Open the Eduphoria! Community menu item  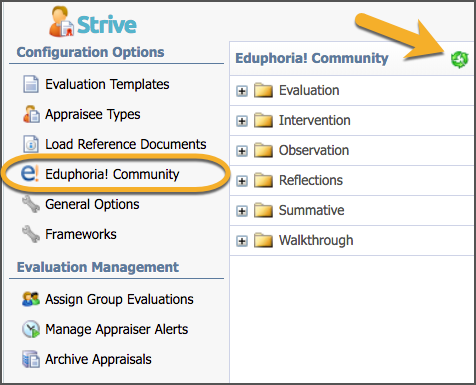point(112,174)
